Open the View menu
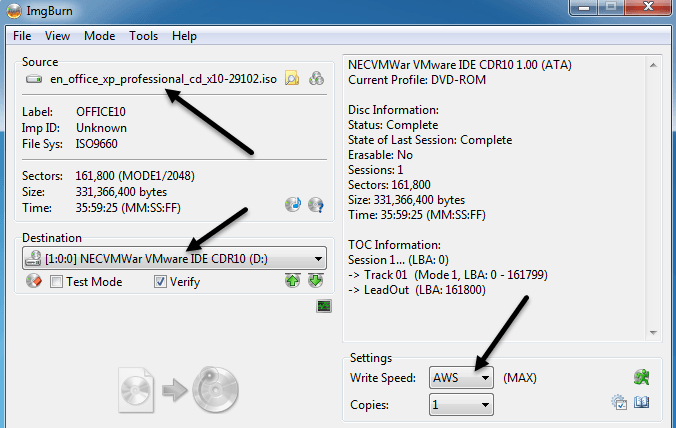 pyautogui.click(x=57, y=36)
